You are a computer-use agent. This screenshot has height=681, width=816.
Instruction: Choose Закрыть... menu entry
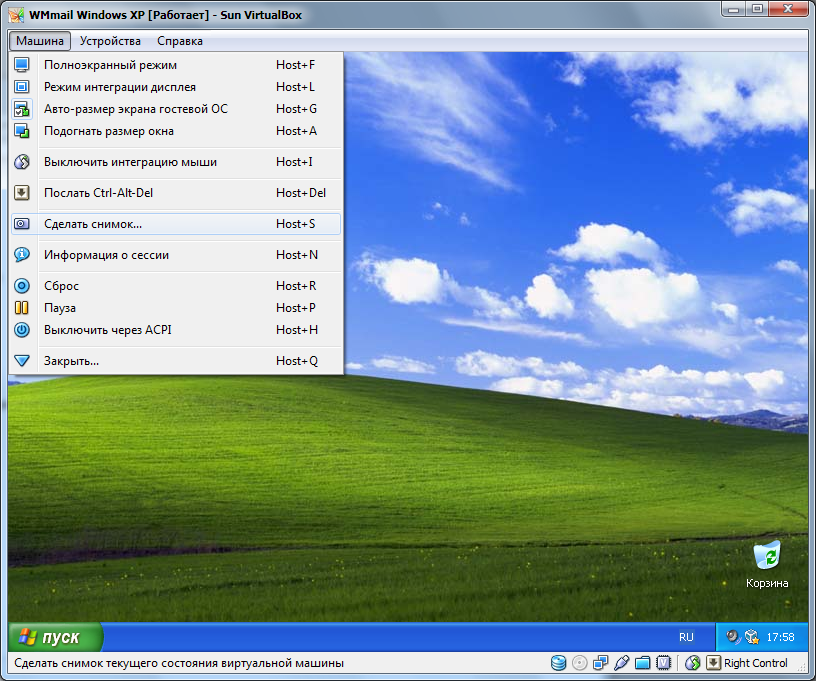click(176, 361)
